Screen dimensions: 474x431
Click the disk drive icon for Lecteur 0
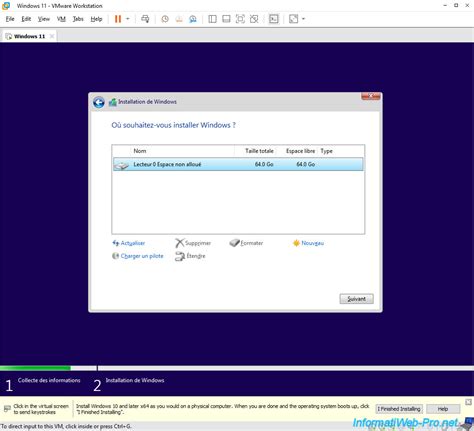(121, 165)
